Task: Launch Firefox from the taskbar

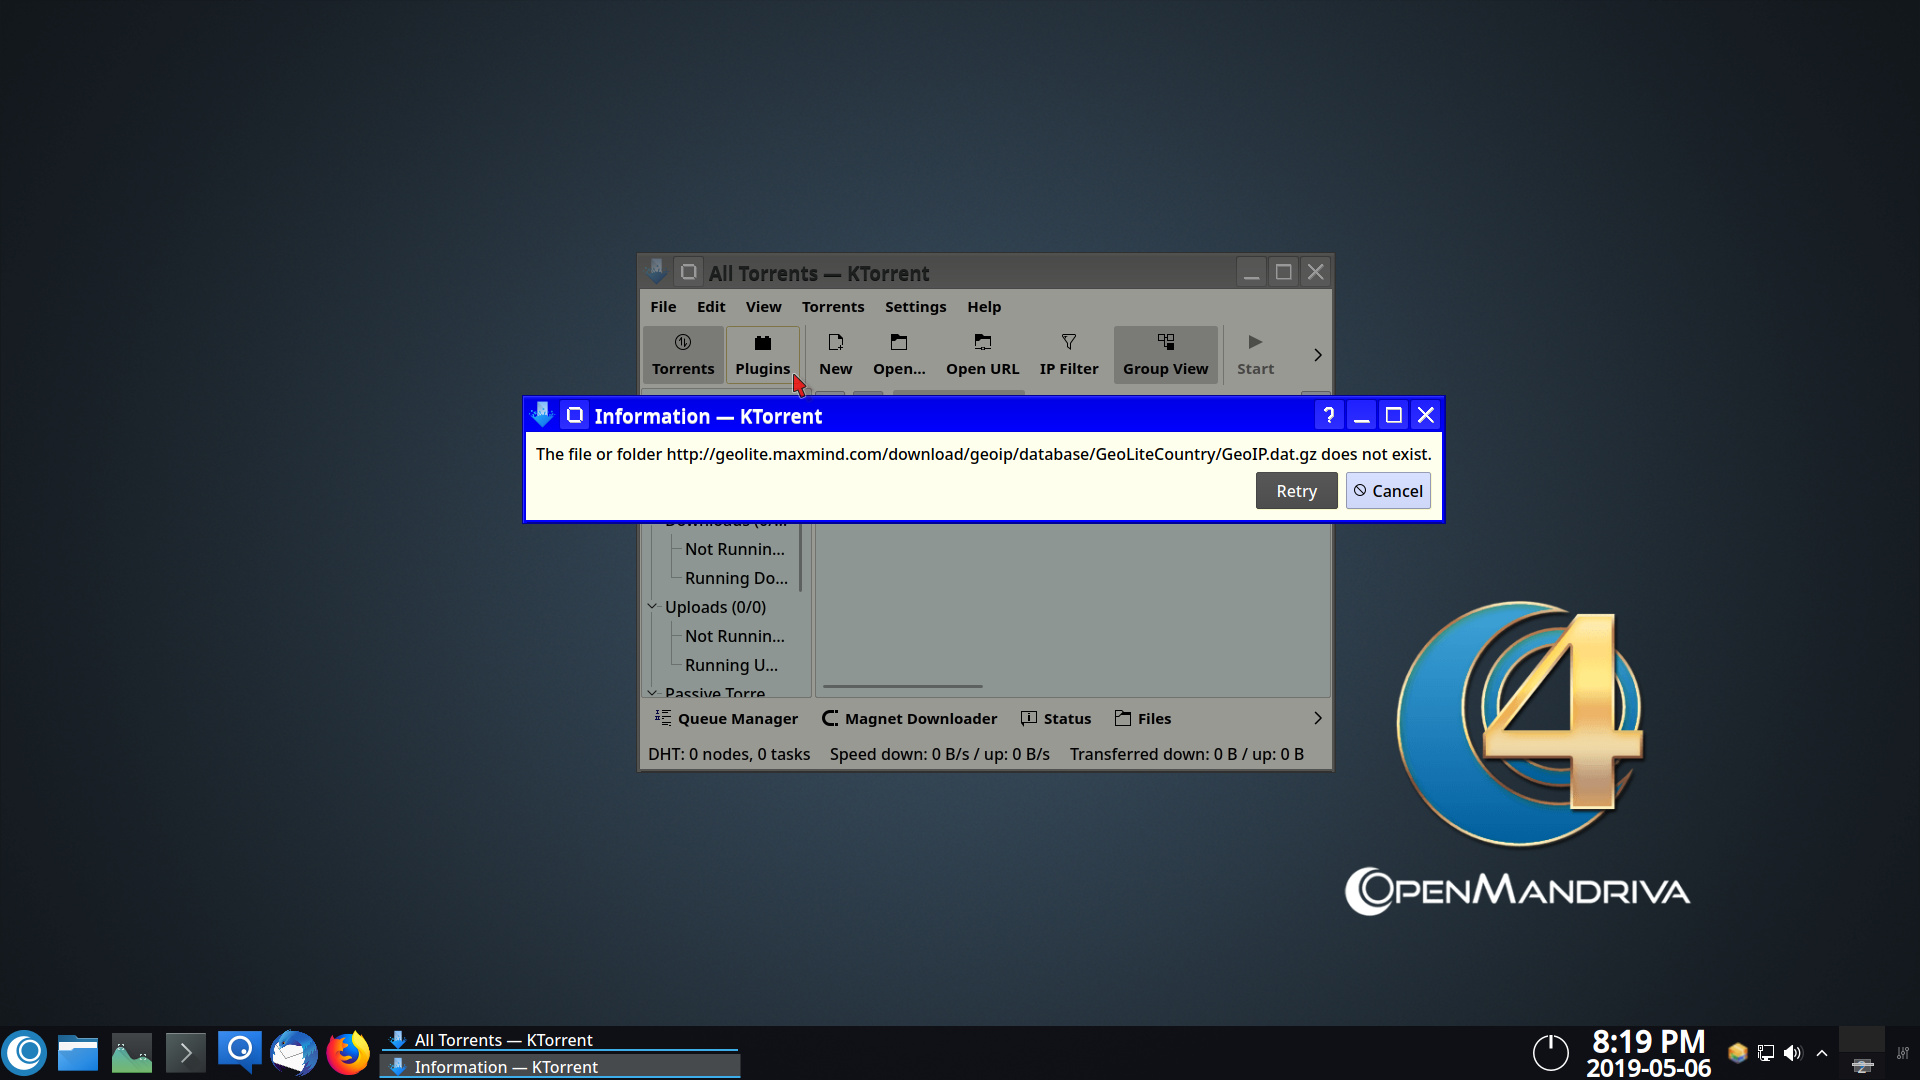Action: (x=348, y=1053)
